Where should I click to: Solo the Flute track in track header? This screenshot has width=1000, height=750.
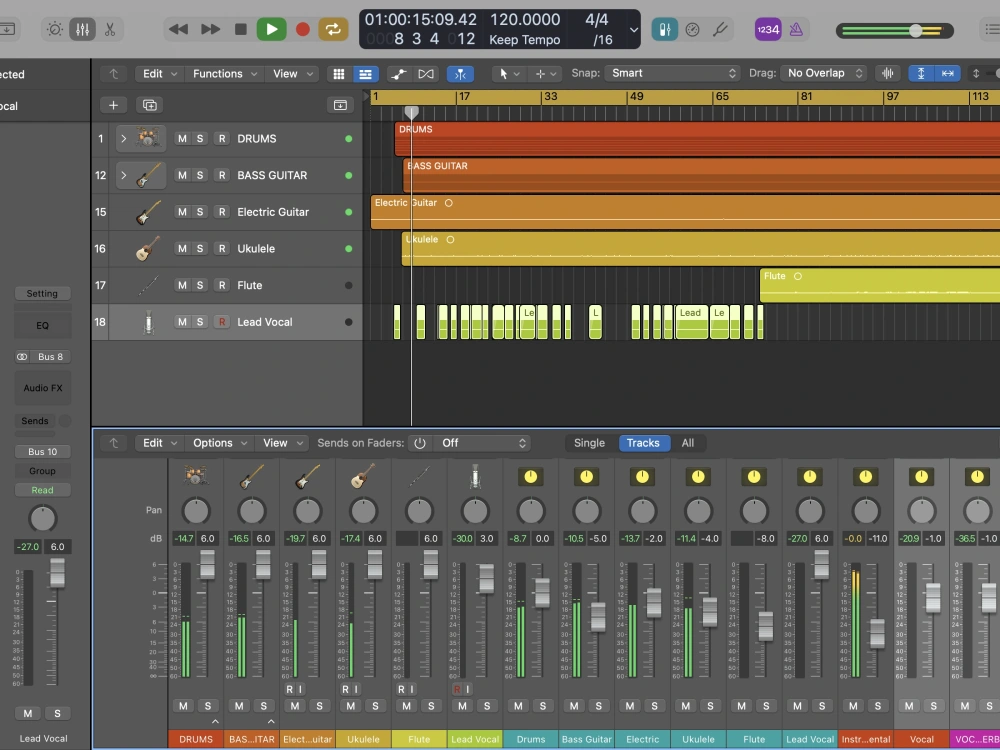point(200,285)
